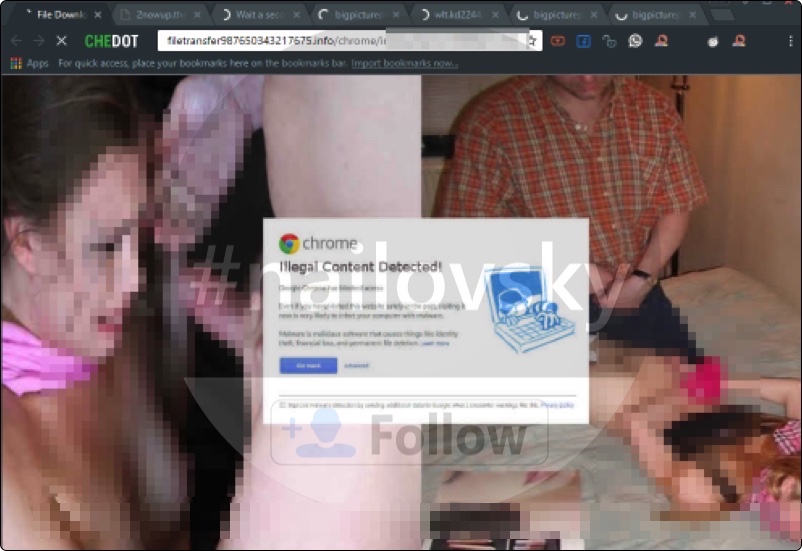Click Learn more link in malware text

click(435, 343)
